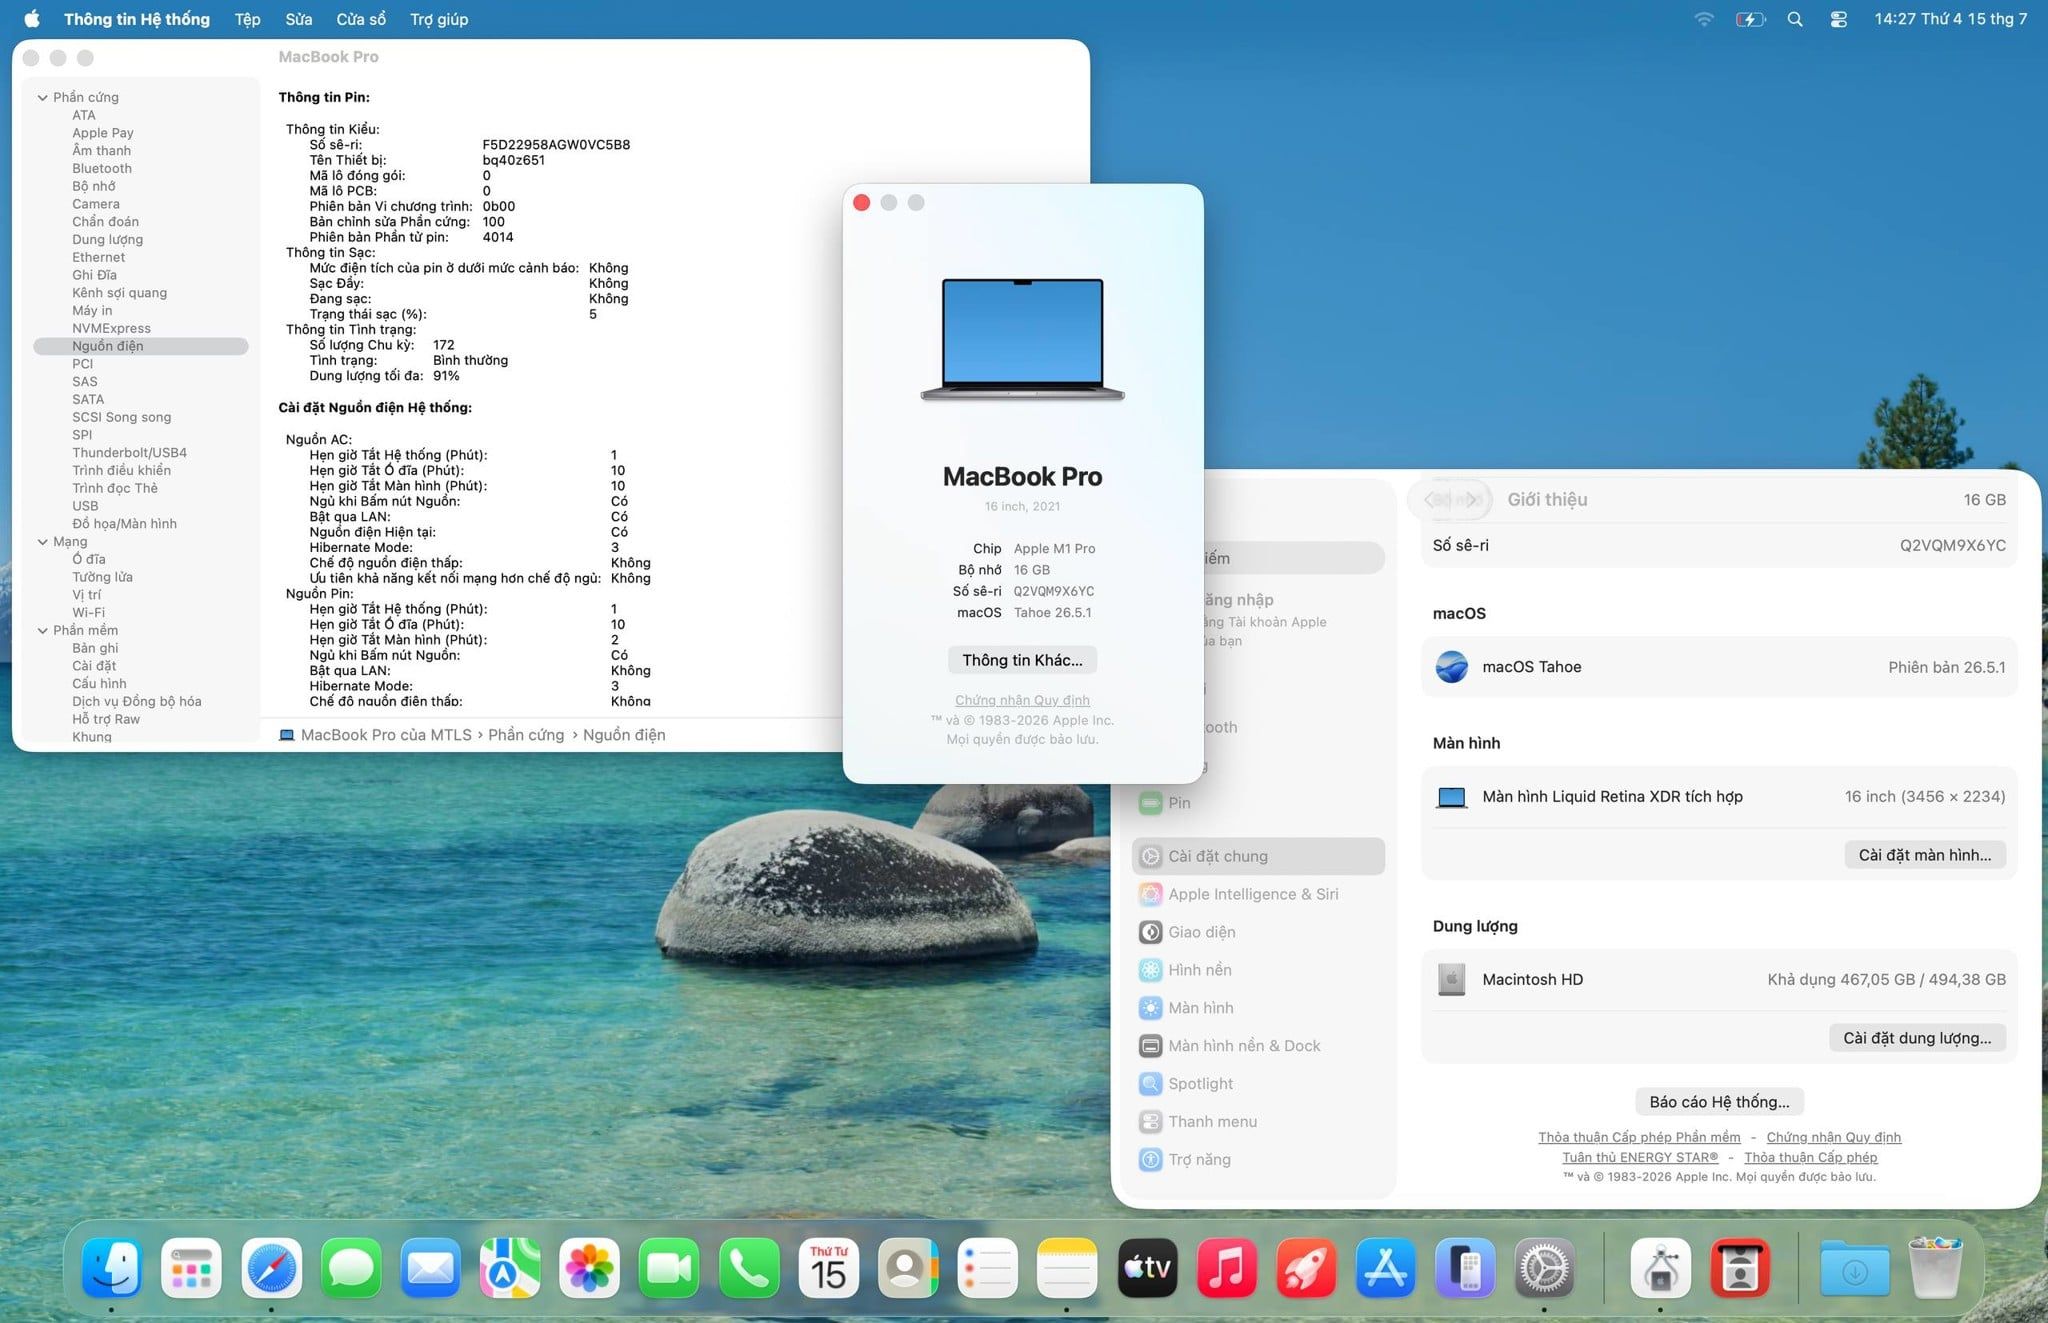Click the macOS Tahoe version row
2048x1323 pixels.
[1719, 667]
